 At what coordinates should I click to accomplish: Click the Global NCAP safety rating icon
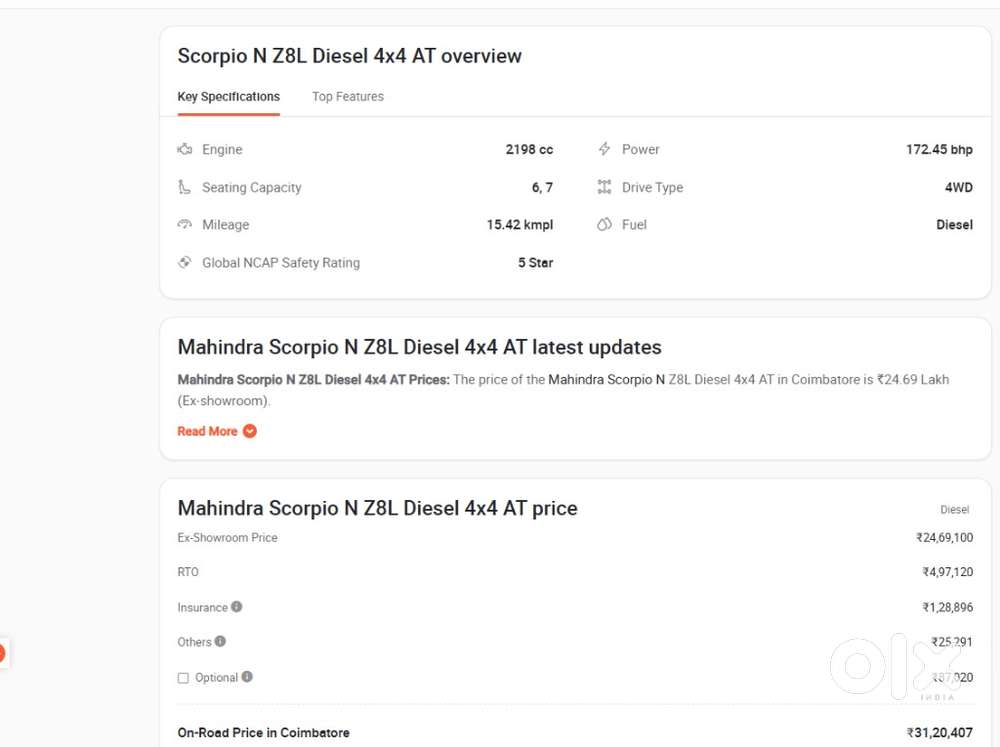(x=185, y=263)
